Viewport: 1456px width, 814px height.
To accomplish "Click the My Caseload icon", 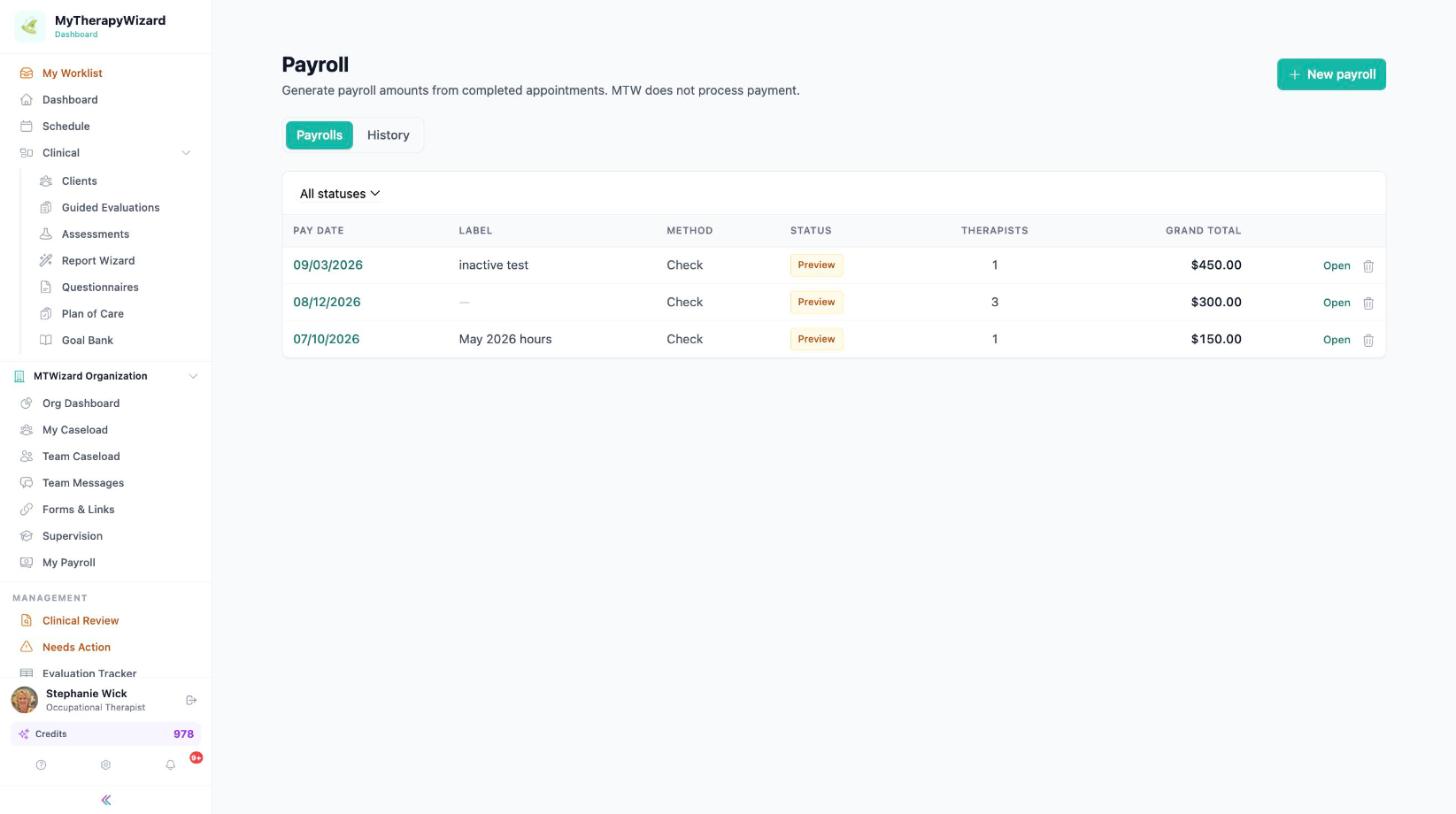I will [26, 430].
